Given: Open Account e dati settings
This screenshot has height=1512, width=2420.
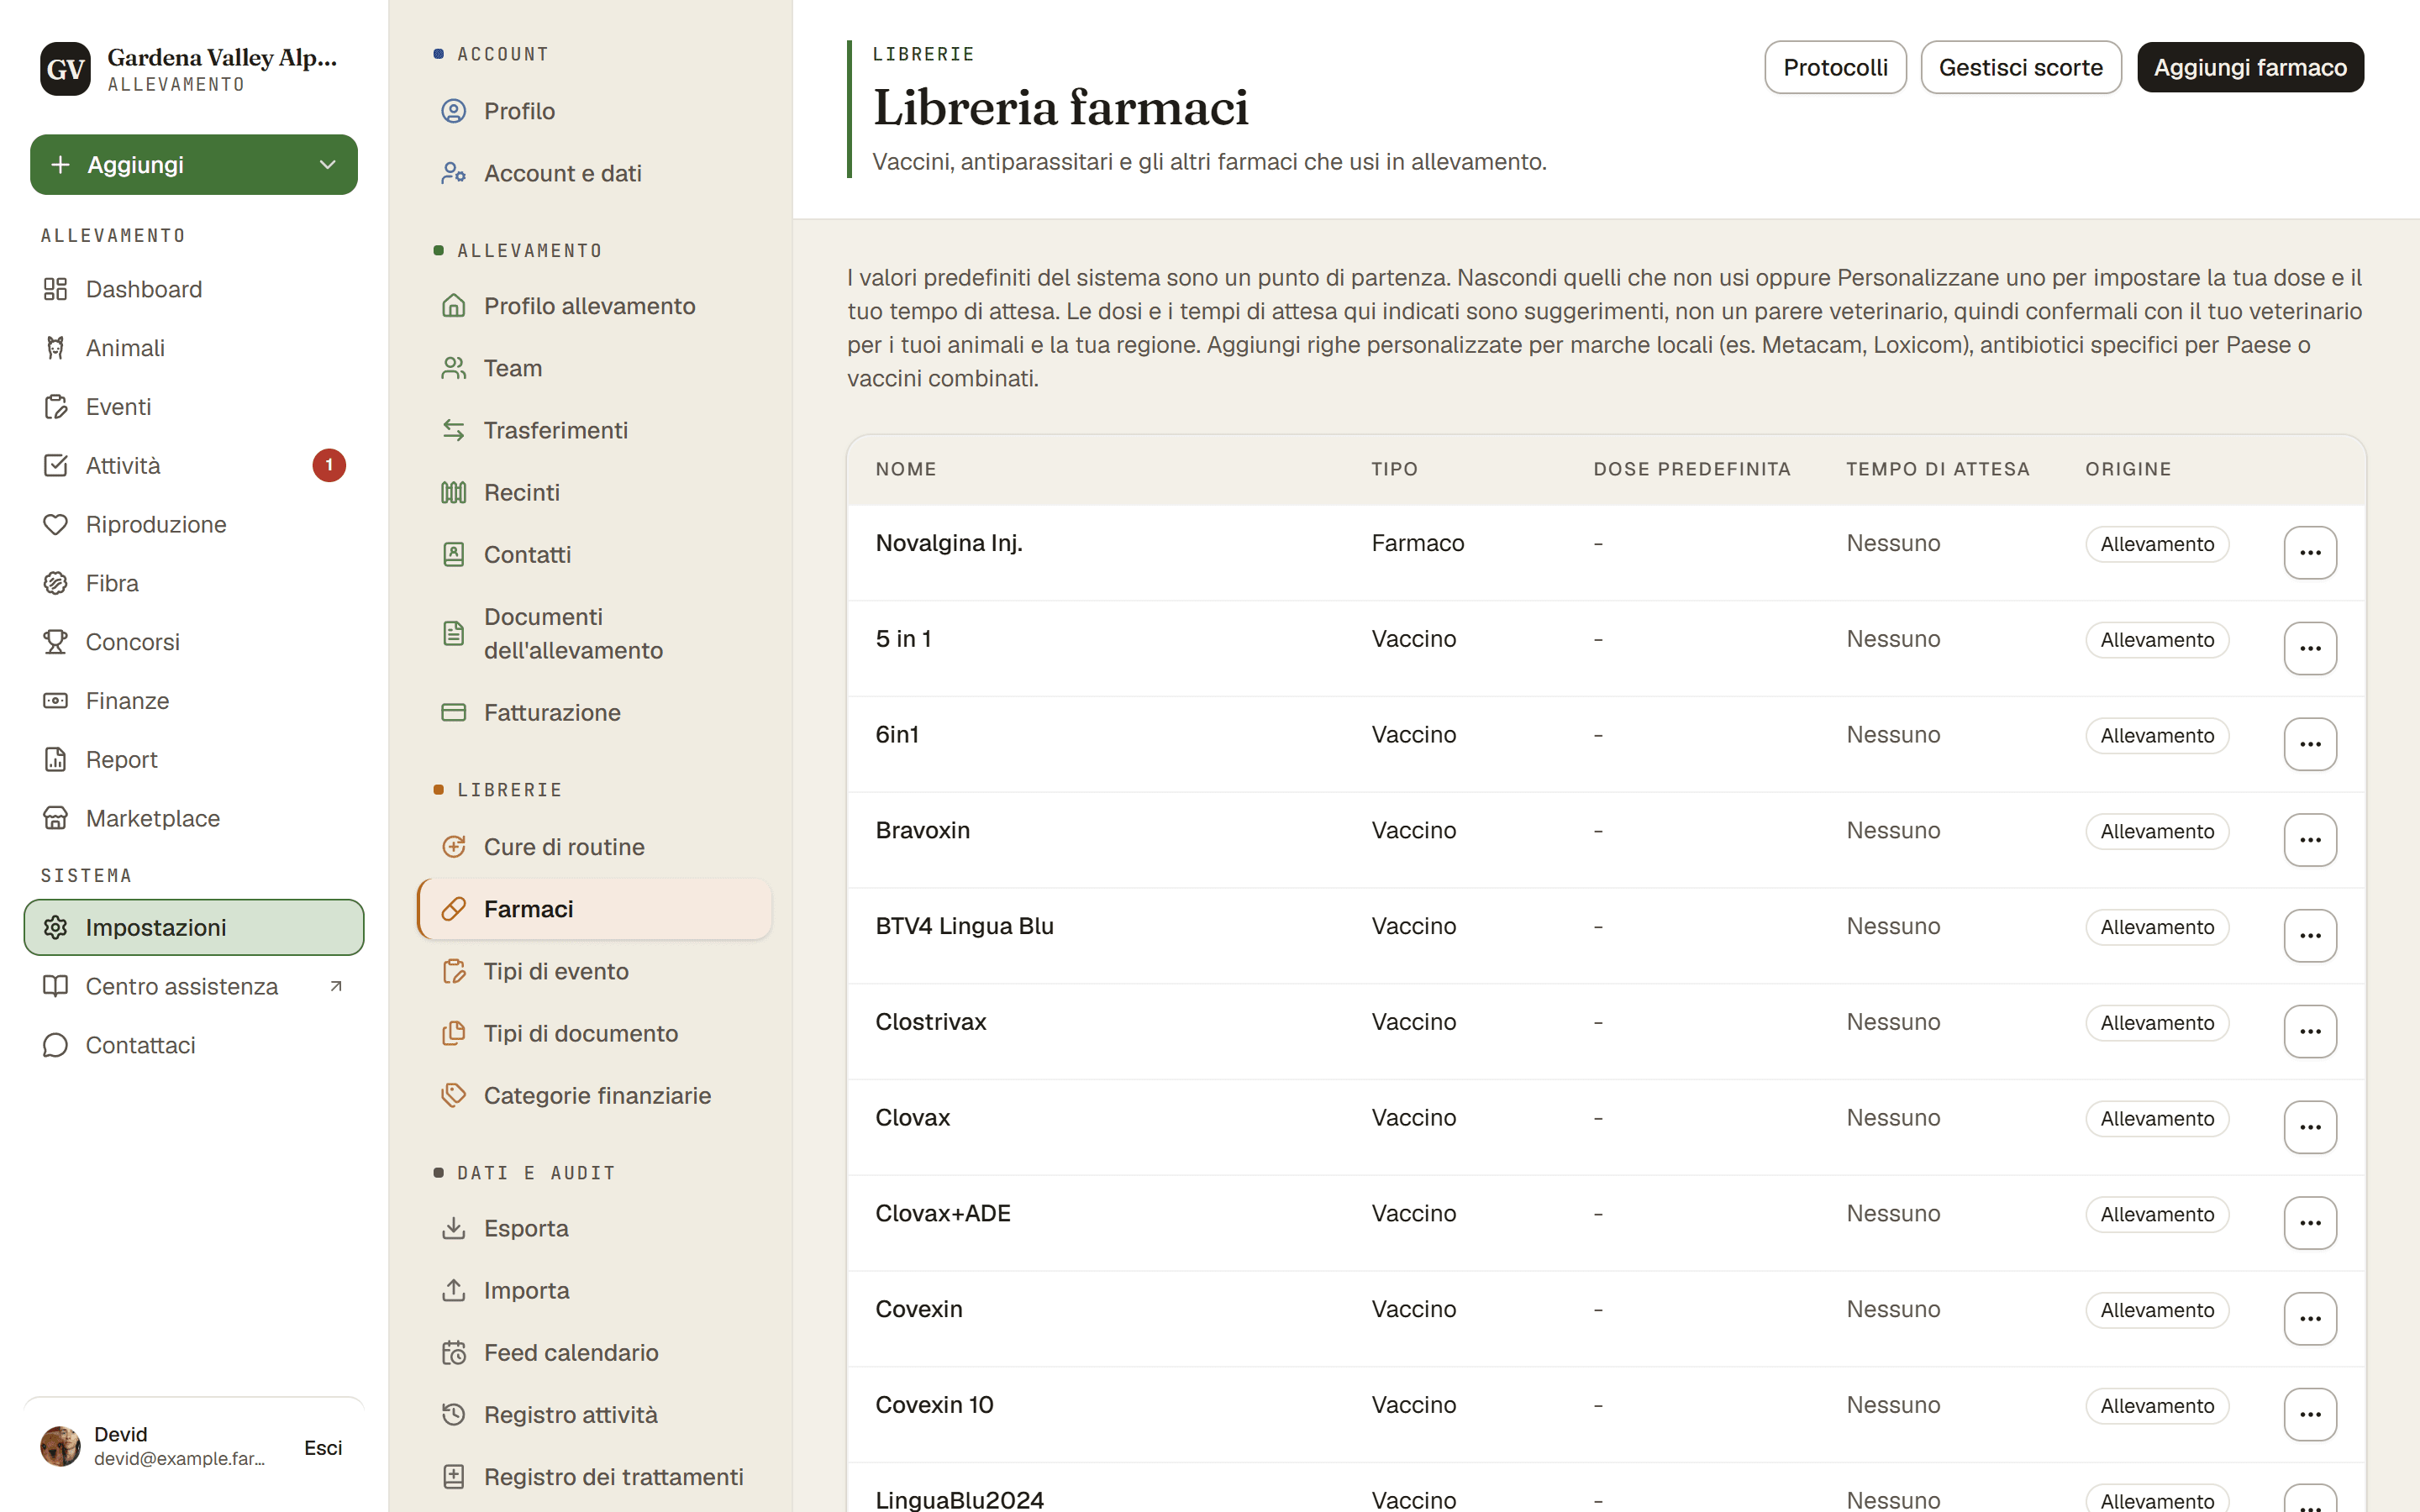Looking at the screenshot, I should (595, 173).
